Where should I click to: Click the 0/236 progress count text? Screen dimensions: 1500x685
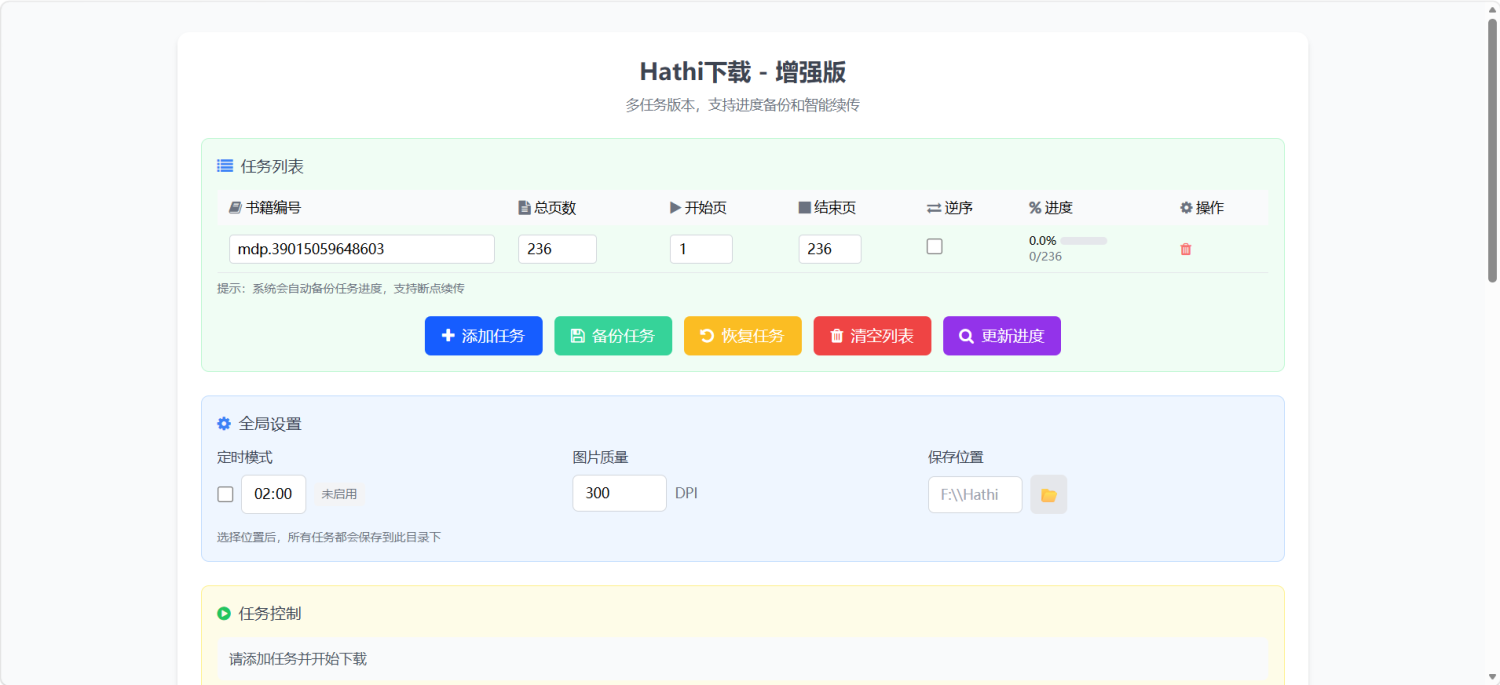click(1045, 257)
